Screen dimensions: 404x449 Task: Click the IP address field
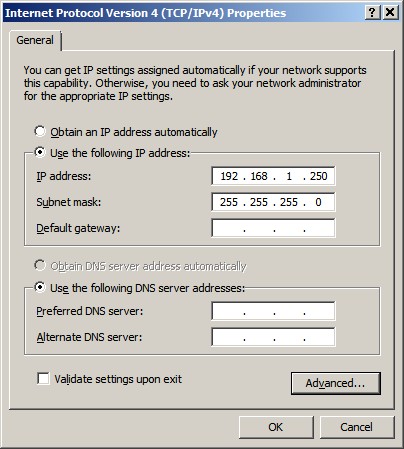(273, 176)
